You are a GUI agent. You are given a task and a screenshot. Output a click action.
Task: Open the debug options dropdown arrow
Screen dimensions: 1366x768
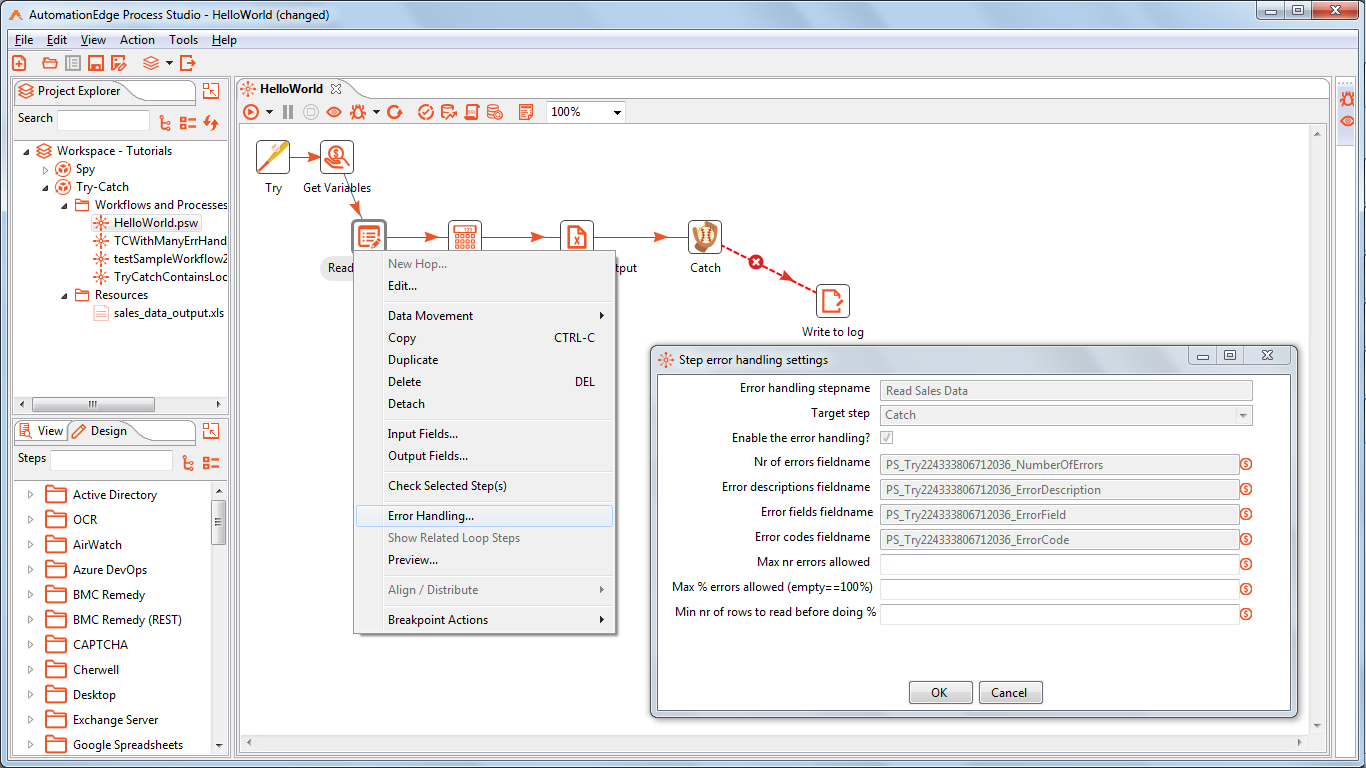pos(376,112)
